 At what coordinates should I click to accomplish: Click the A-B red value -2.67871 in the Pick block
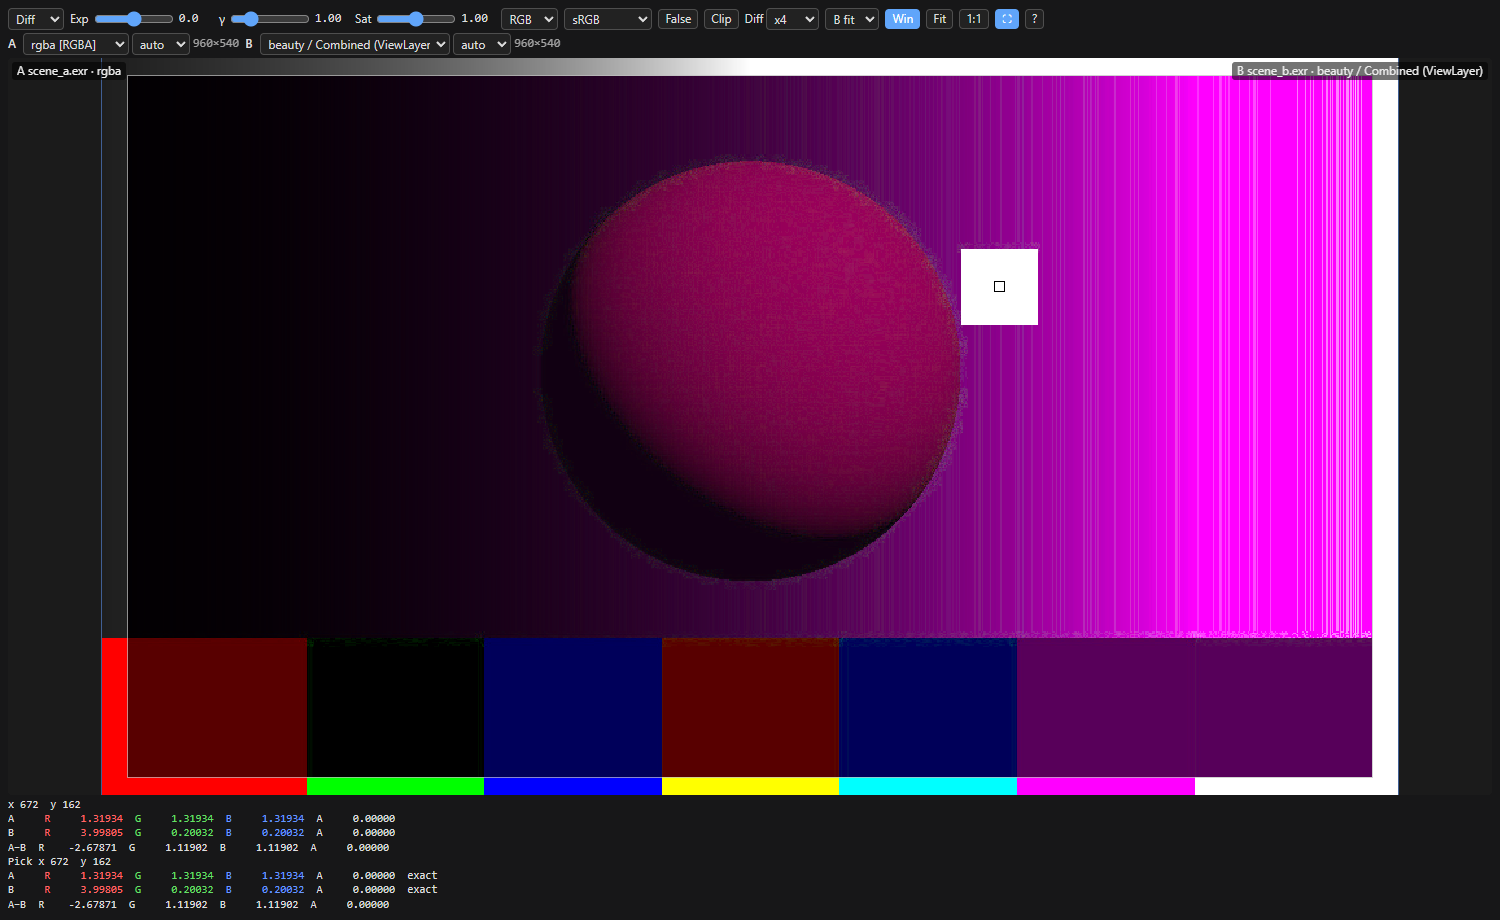92,904
